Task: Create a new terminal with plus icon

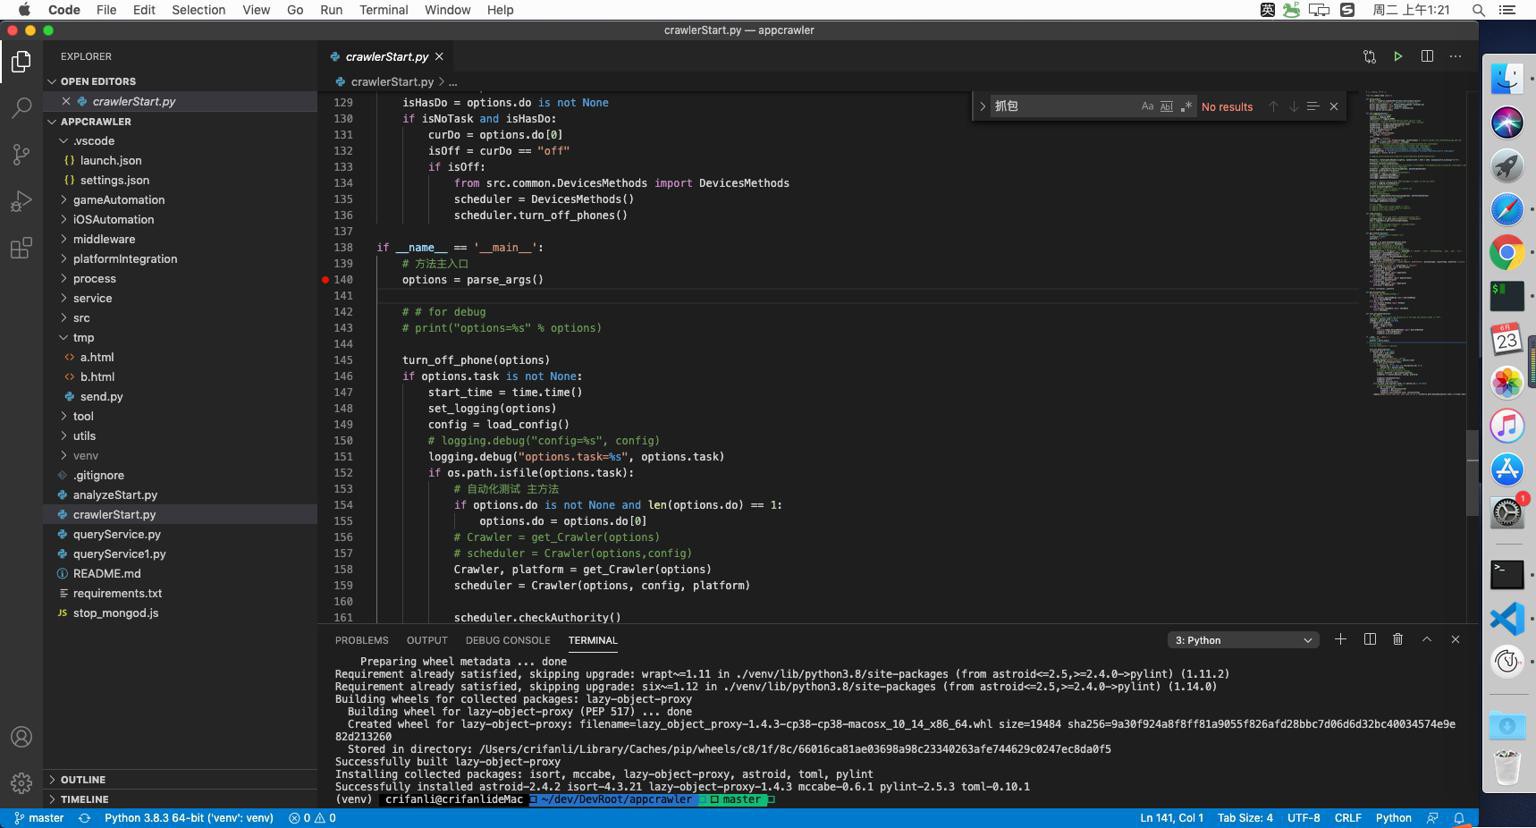Action: (1340, 640)
